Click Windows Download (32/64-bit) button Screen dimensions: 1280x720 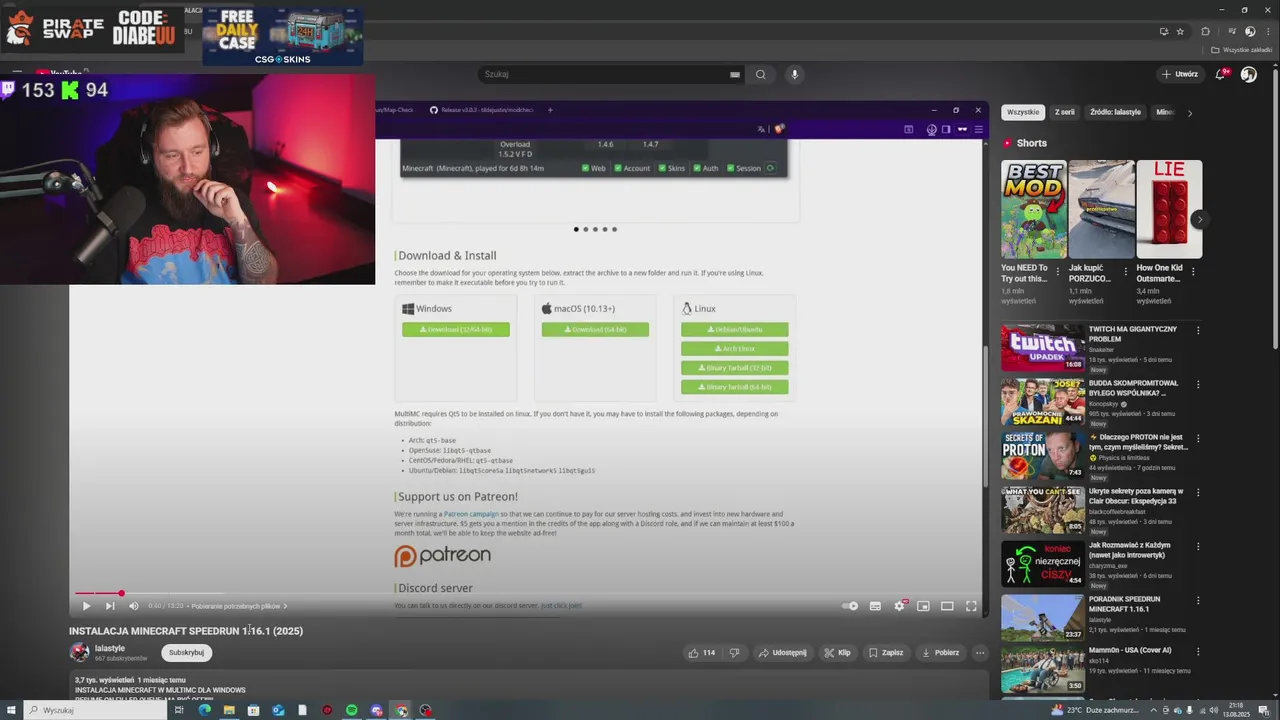(x=456, y=330)
